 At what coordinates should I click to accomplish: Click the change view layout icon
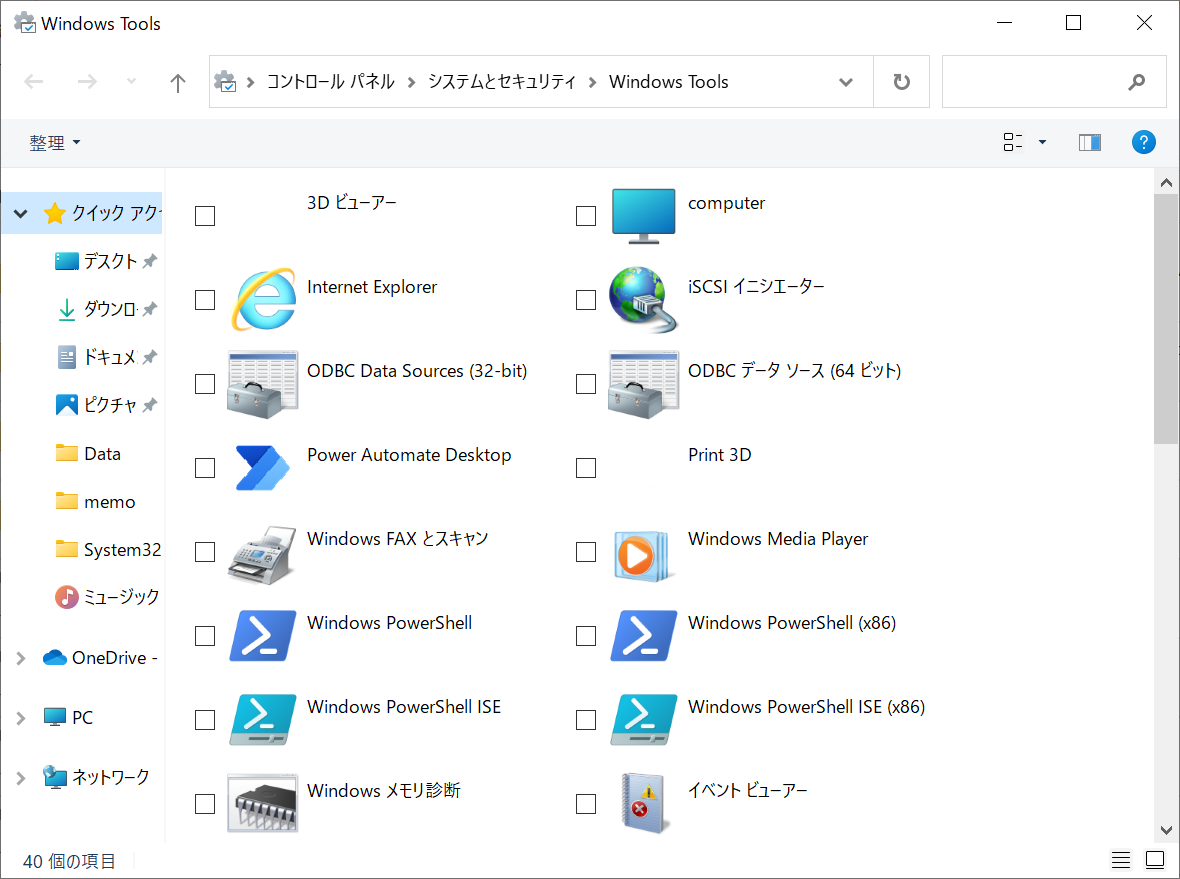(1013, 141)
